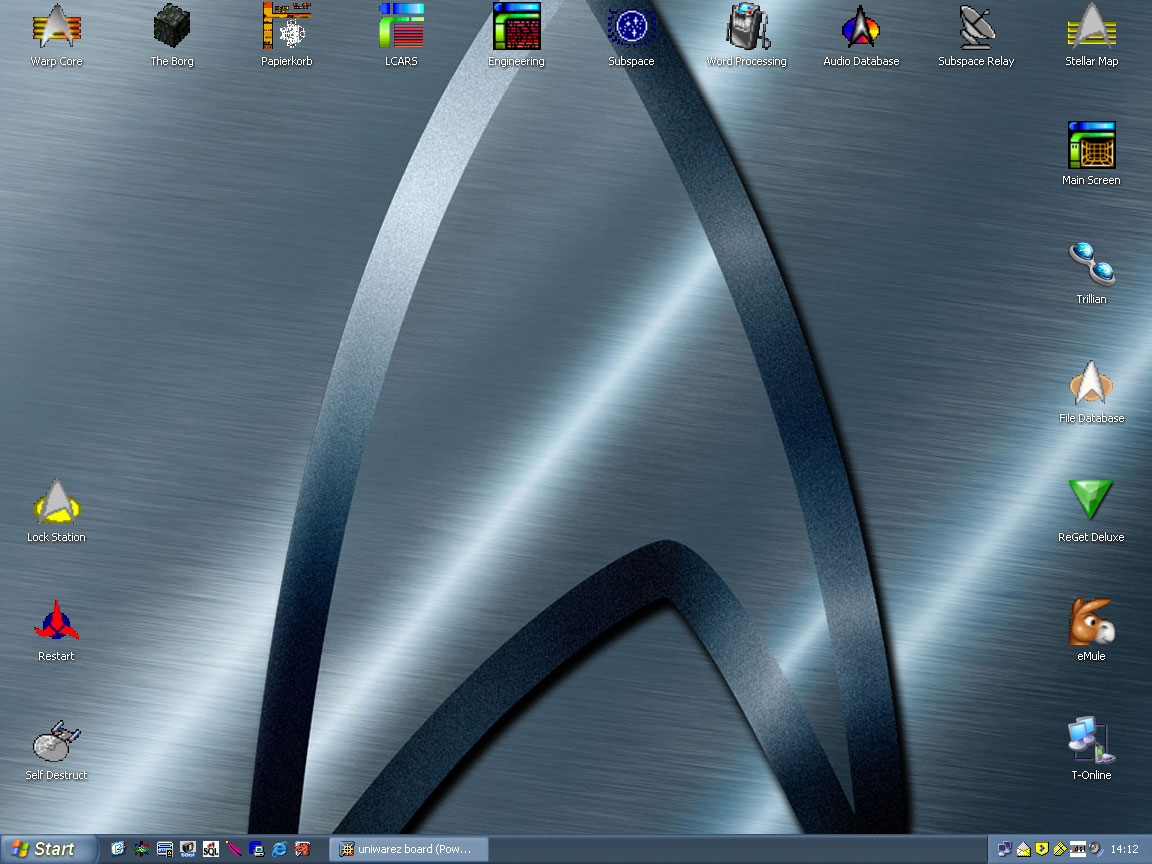This screenshot has width=1152, height=864.
Task: Launch Internet Explorer from the quick launch bar
Action: coord(279,849)
